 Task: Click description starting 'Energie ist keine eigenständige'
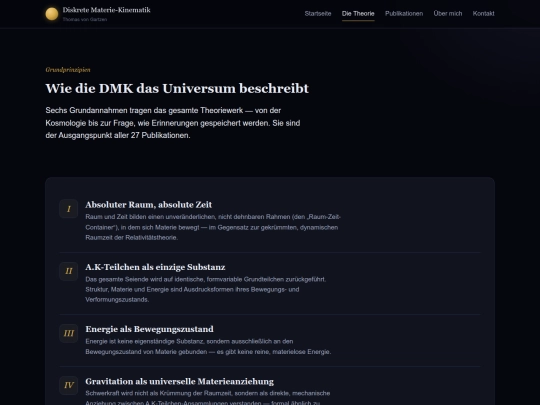pyautogui.click(x=208, y=346)
